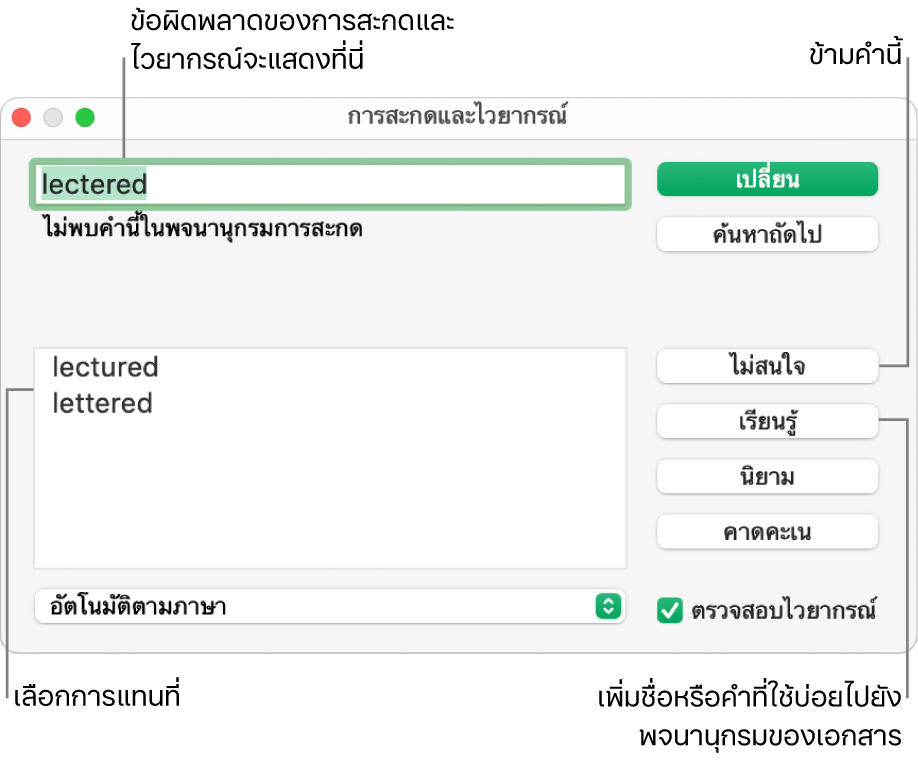Click the ตรวจสอบไวยากรณ์ checkbox label text
Screen dimensions: 918x761
click(x=783, y=609)
